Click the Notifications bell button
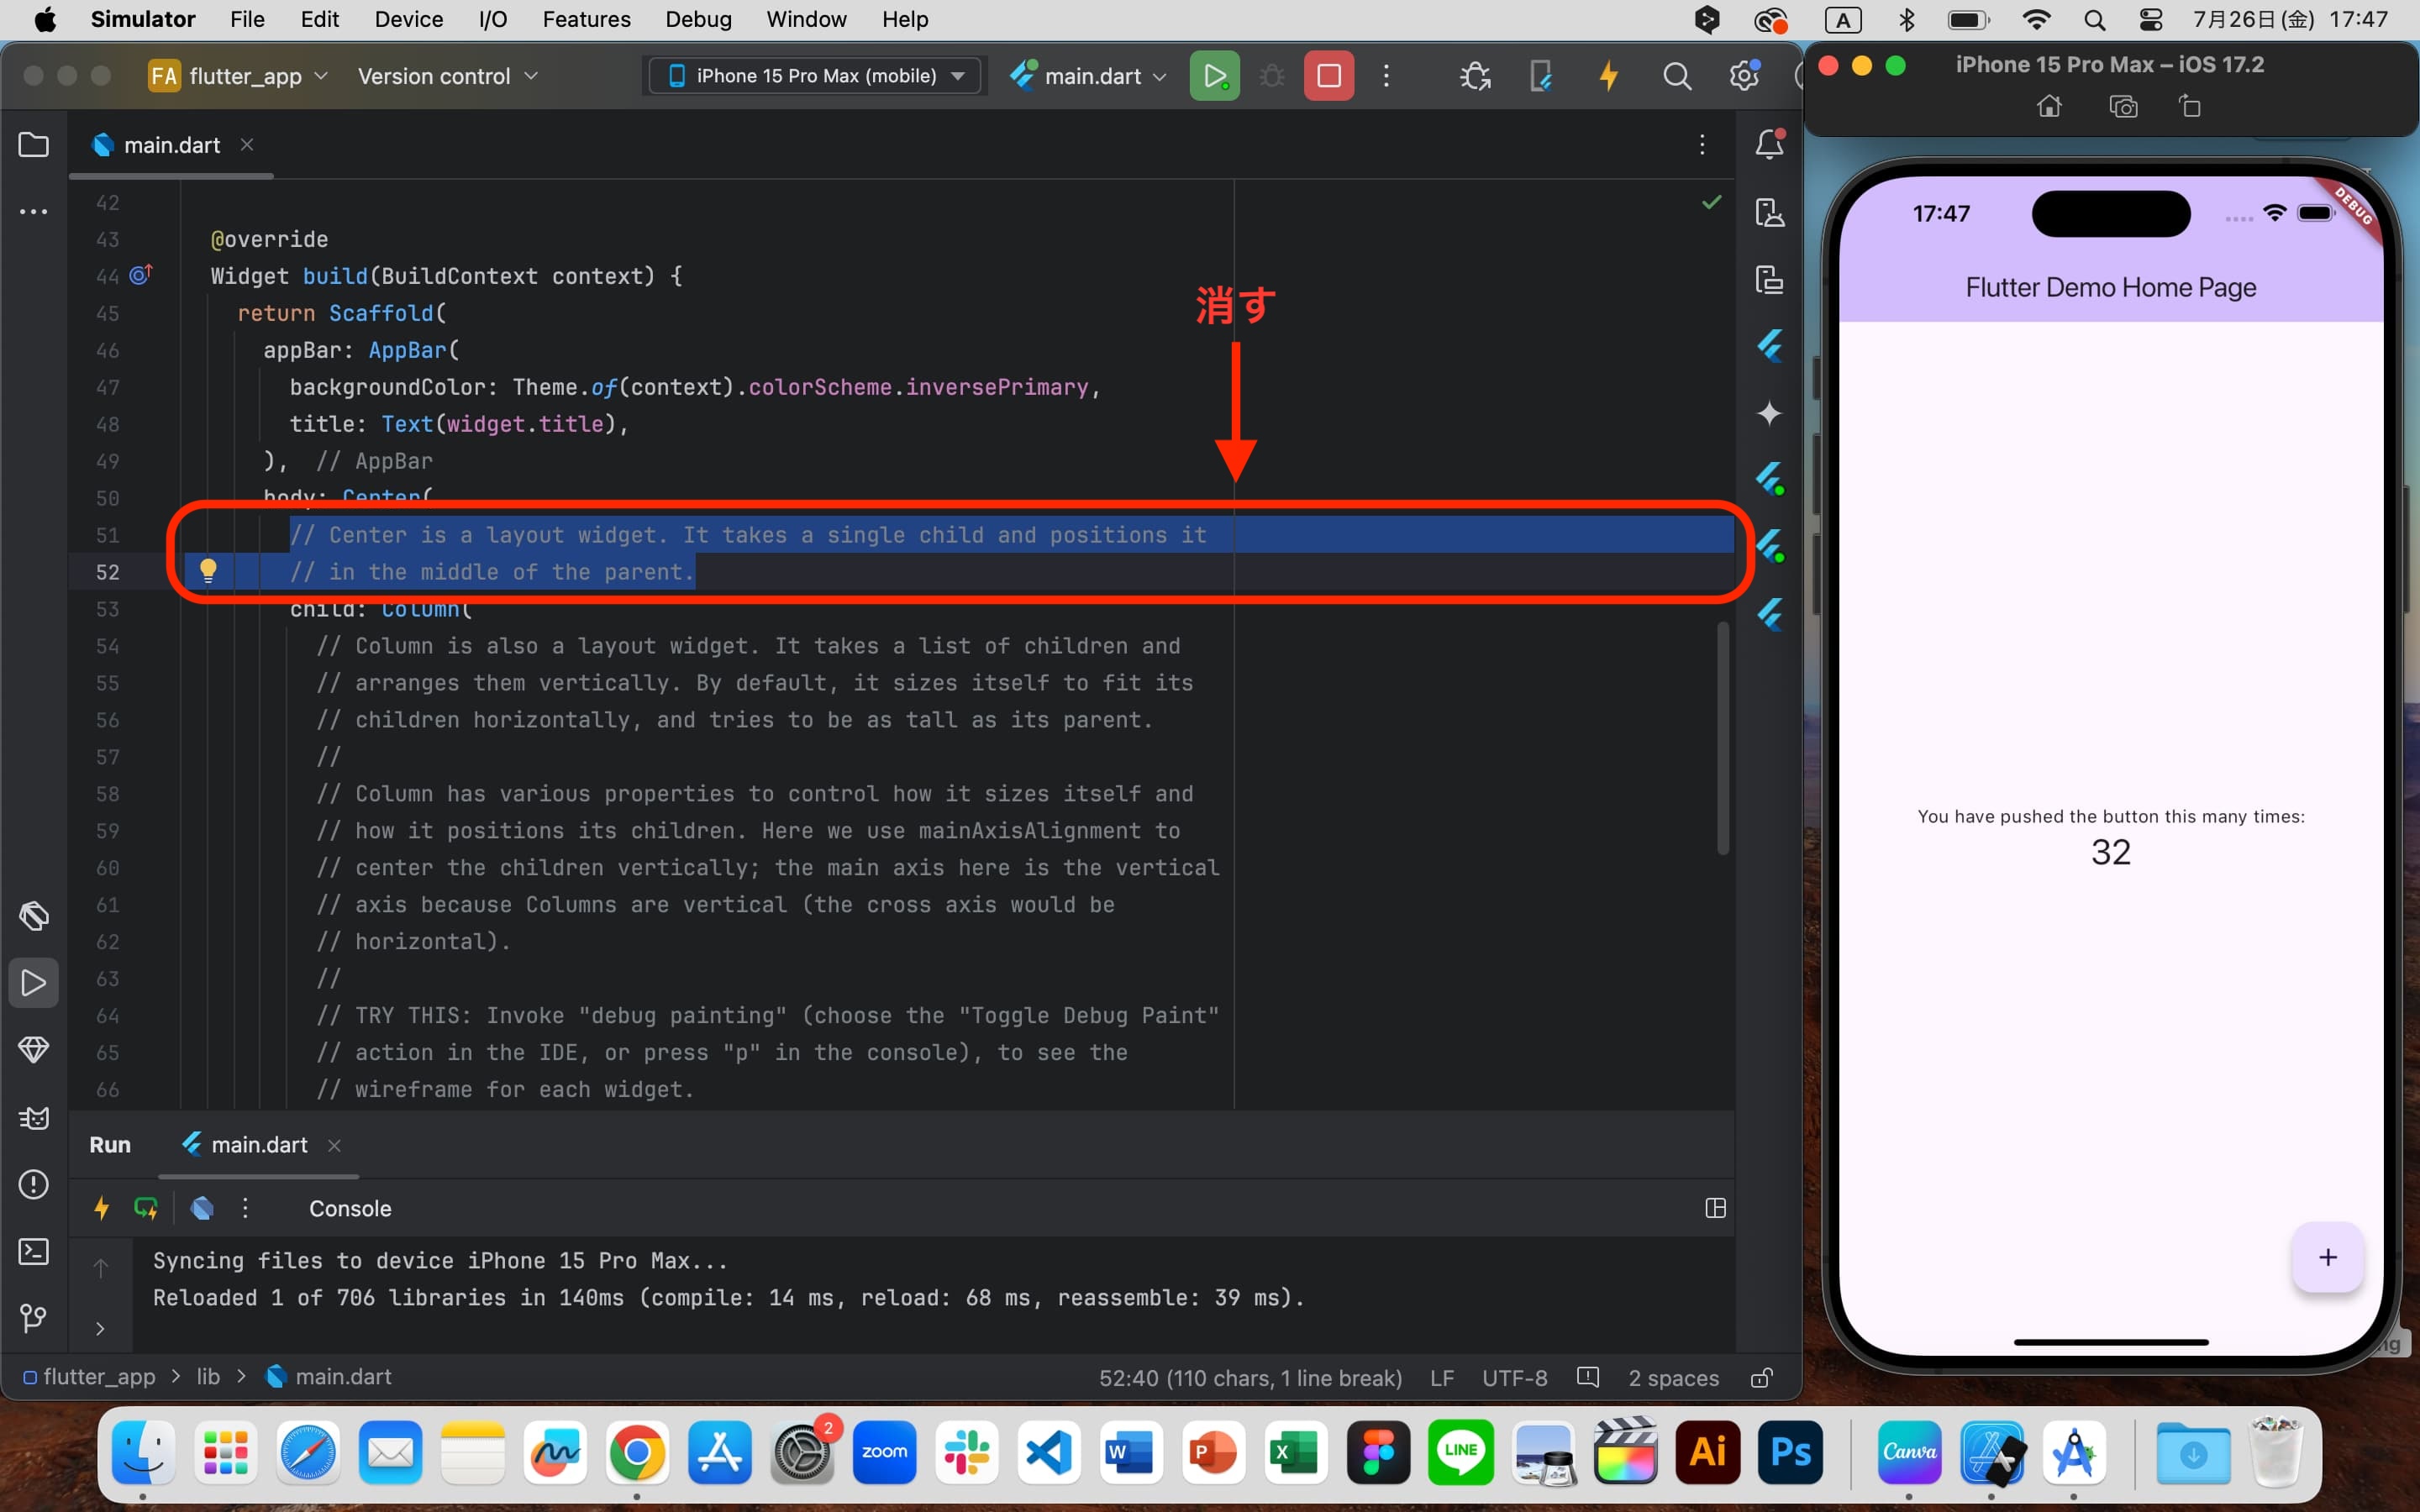Screen dimensions: 2420x1512 [1770, 146]
